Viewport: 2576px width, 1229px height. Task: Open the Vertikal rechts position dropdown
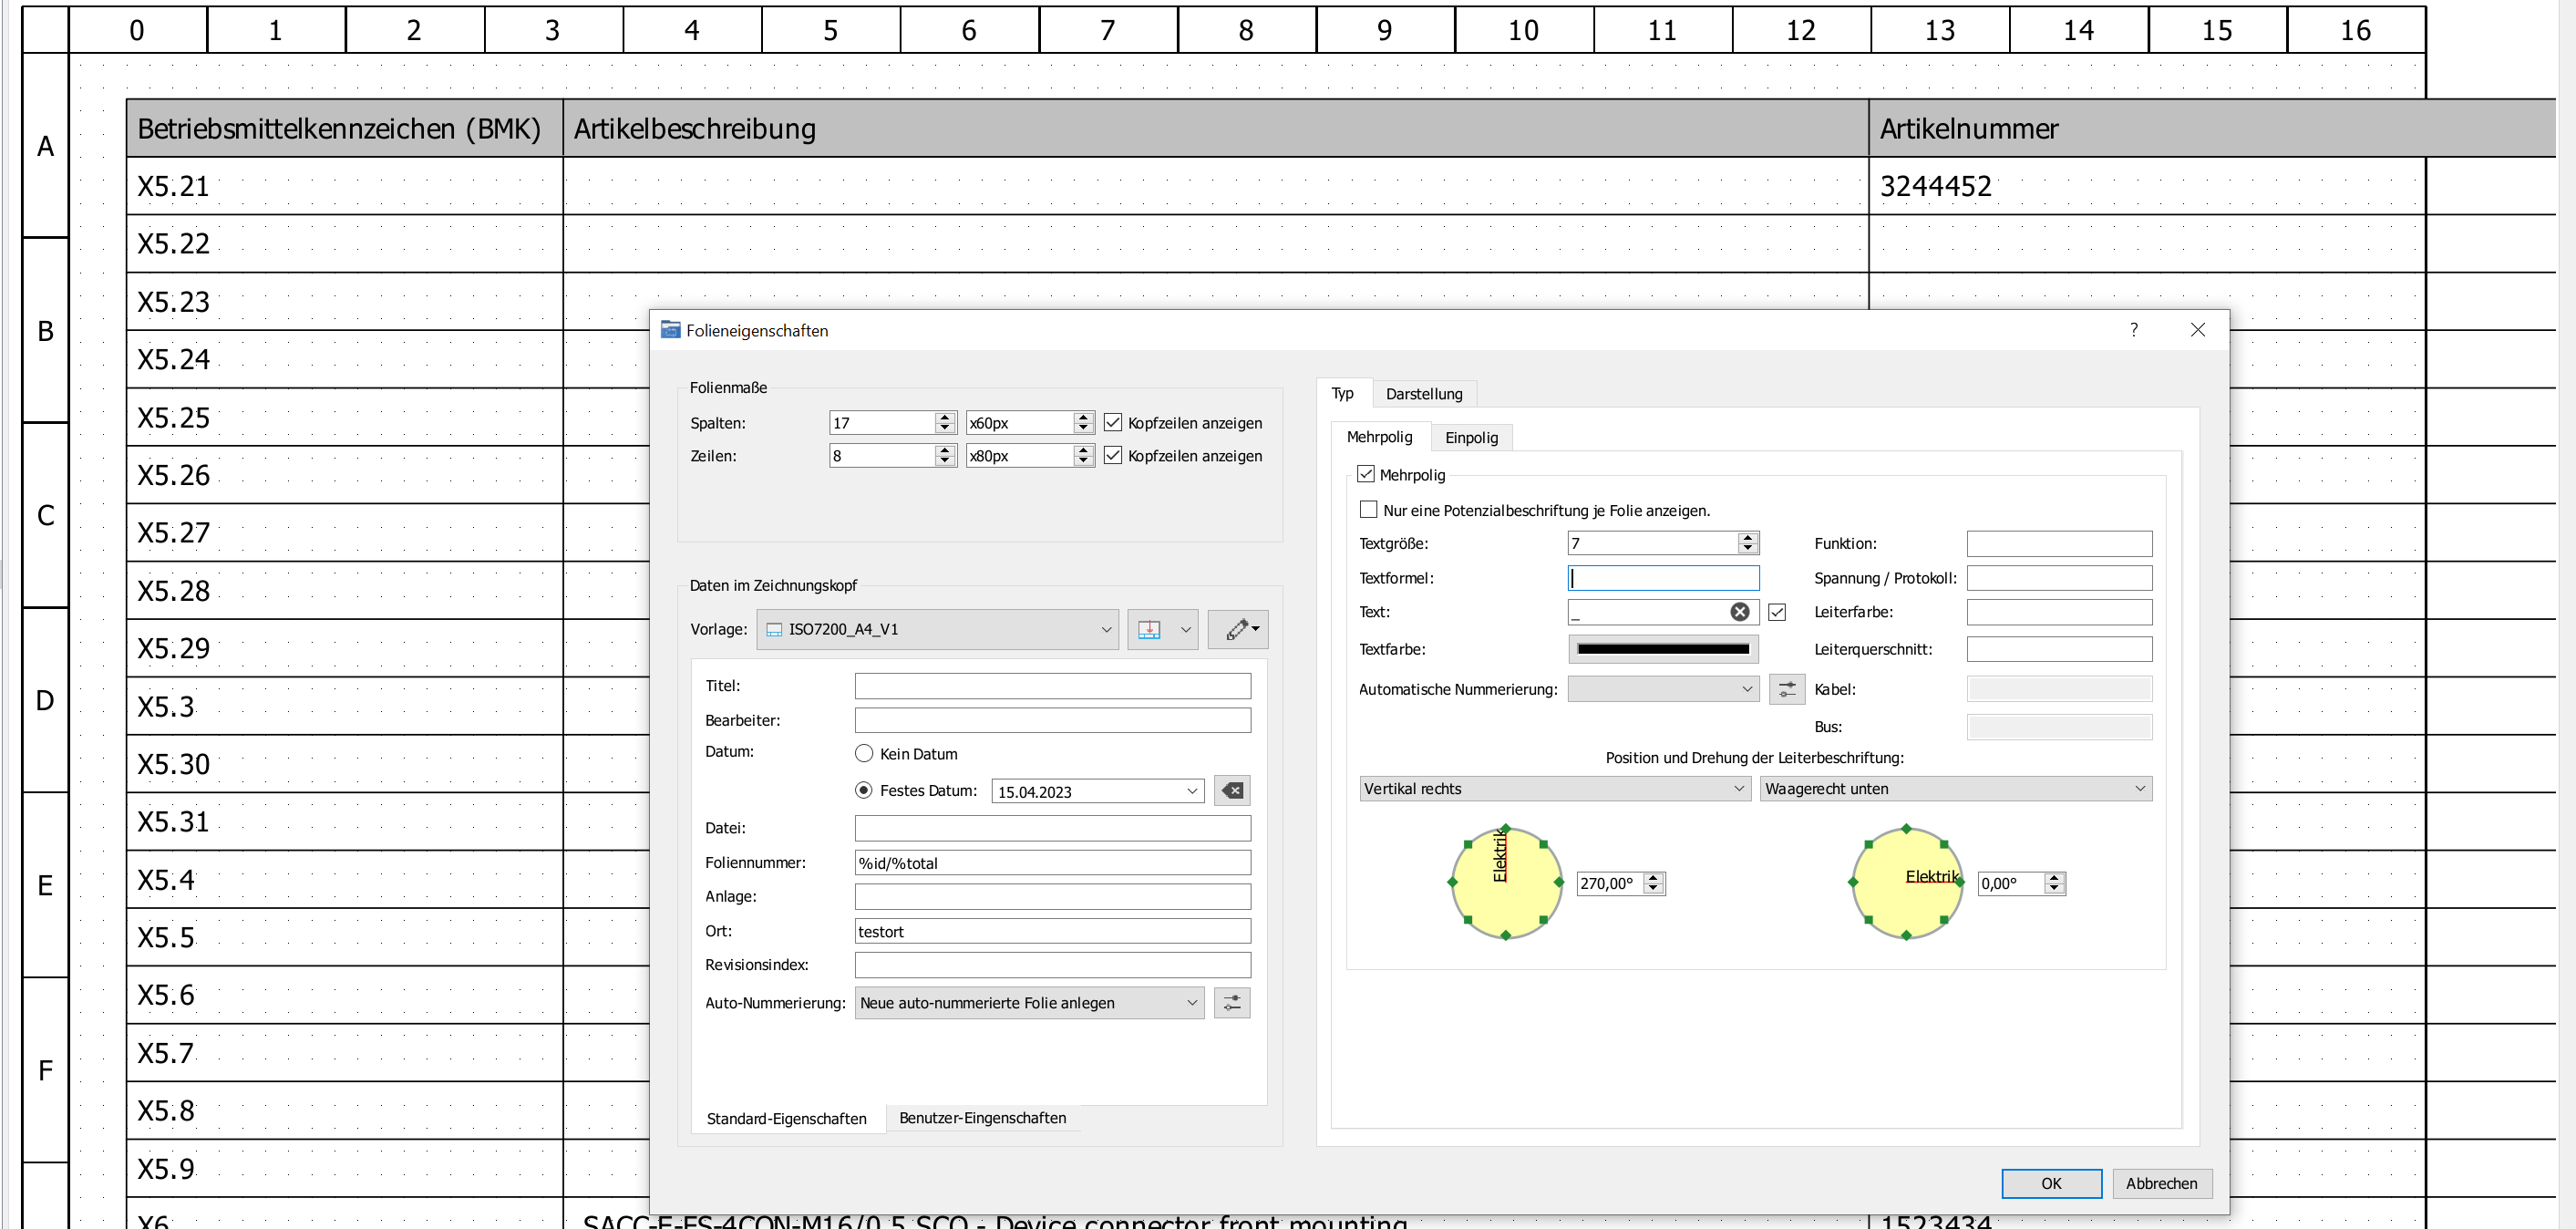click(x=1554, y=789)
